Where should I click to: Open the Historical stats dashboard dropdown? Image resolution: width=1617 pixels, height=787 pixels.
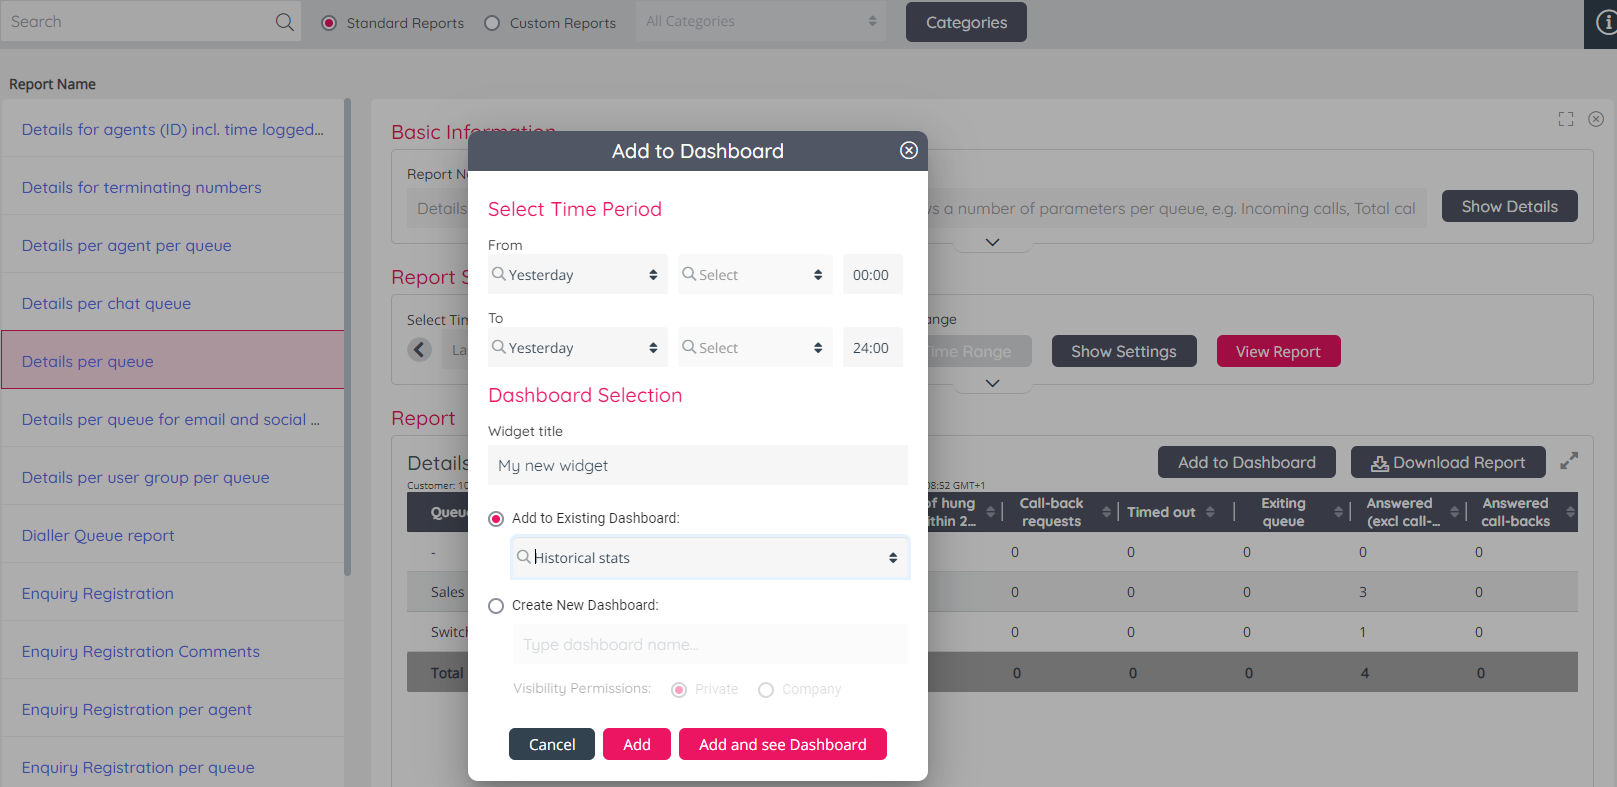(x=709, y=558)
